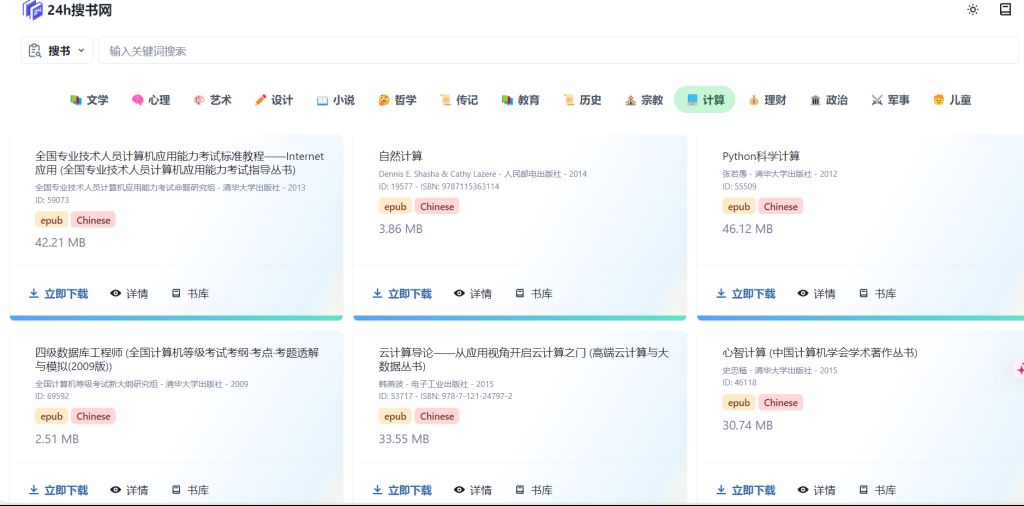The image size is (1024, 506).
Task: Select the 儿童 category tab
Action: click(952, 100)
